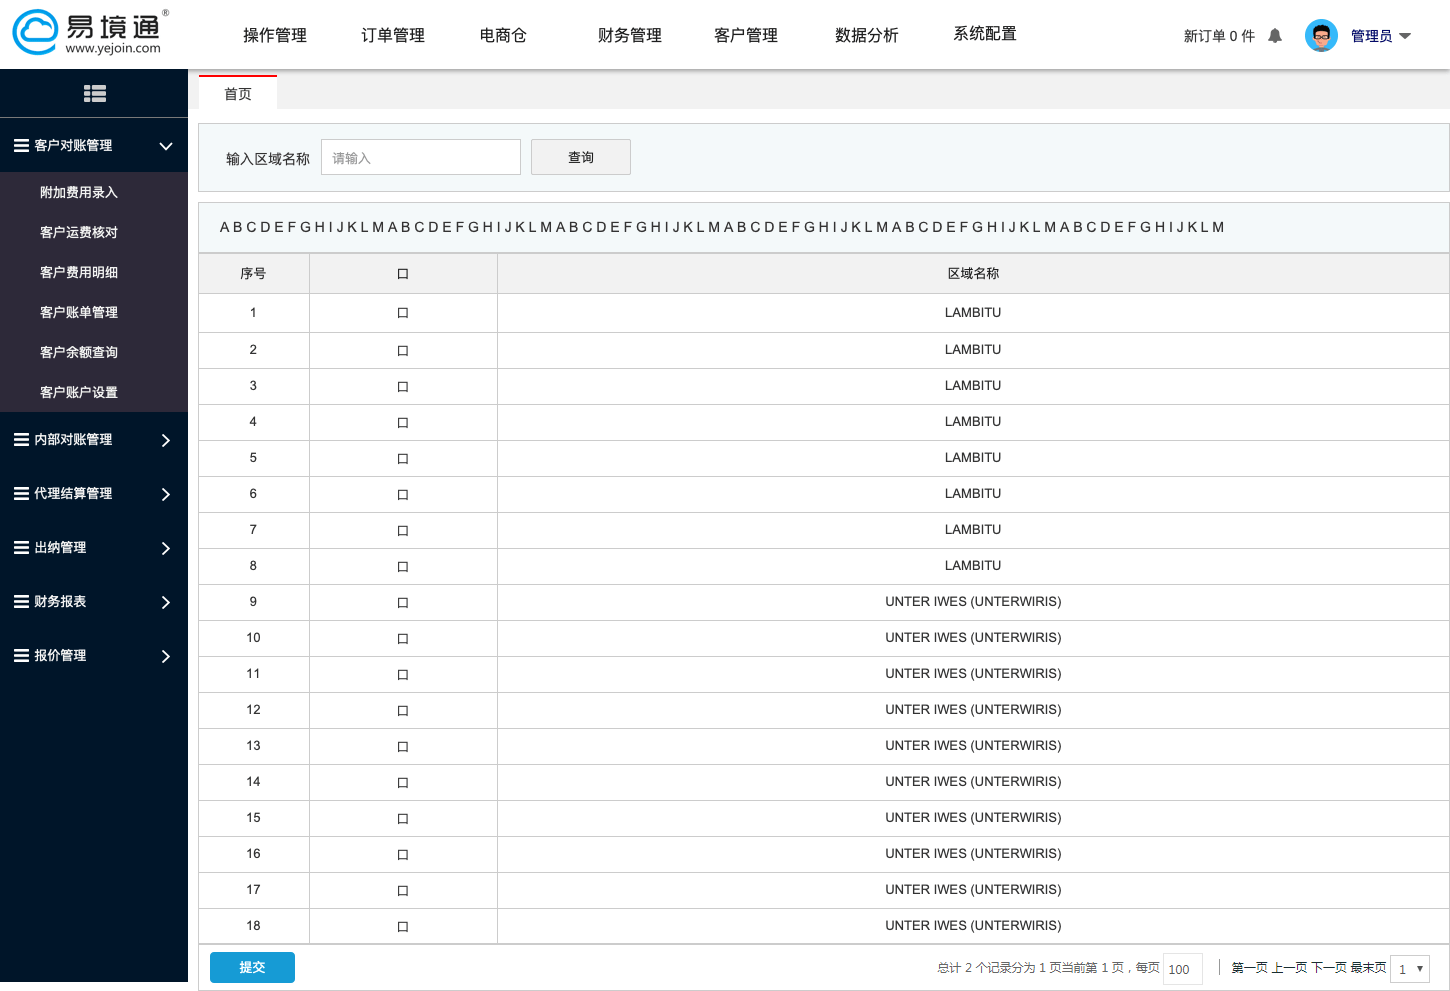Click the 序号 column header
This screenshot has height=991, width=1450.
(253, 273)
